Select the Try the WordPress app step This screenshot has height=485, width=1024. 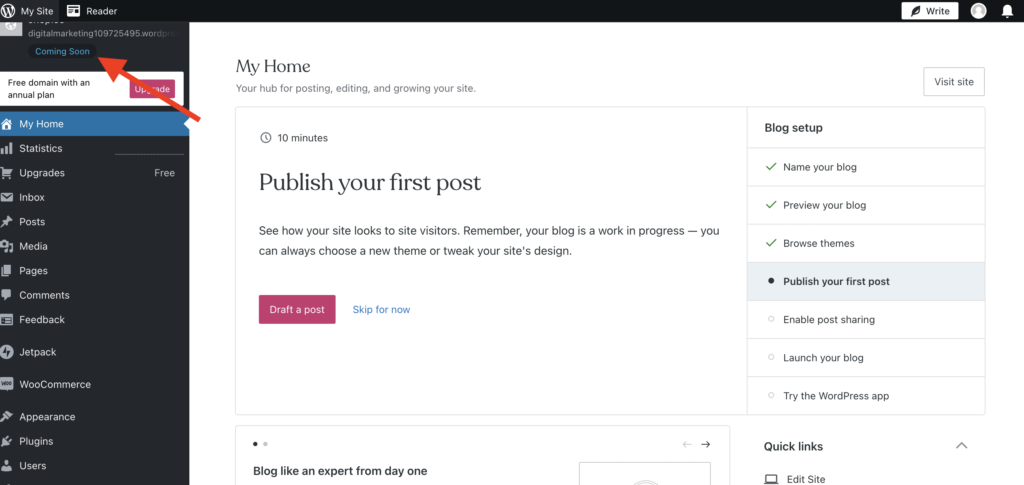(835, 396)
